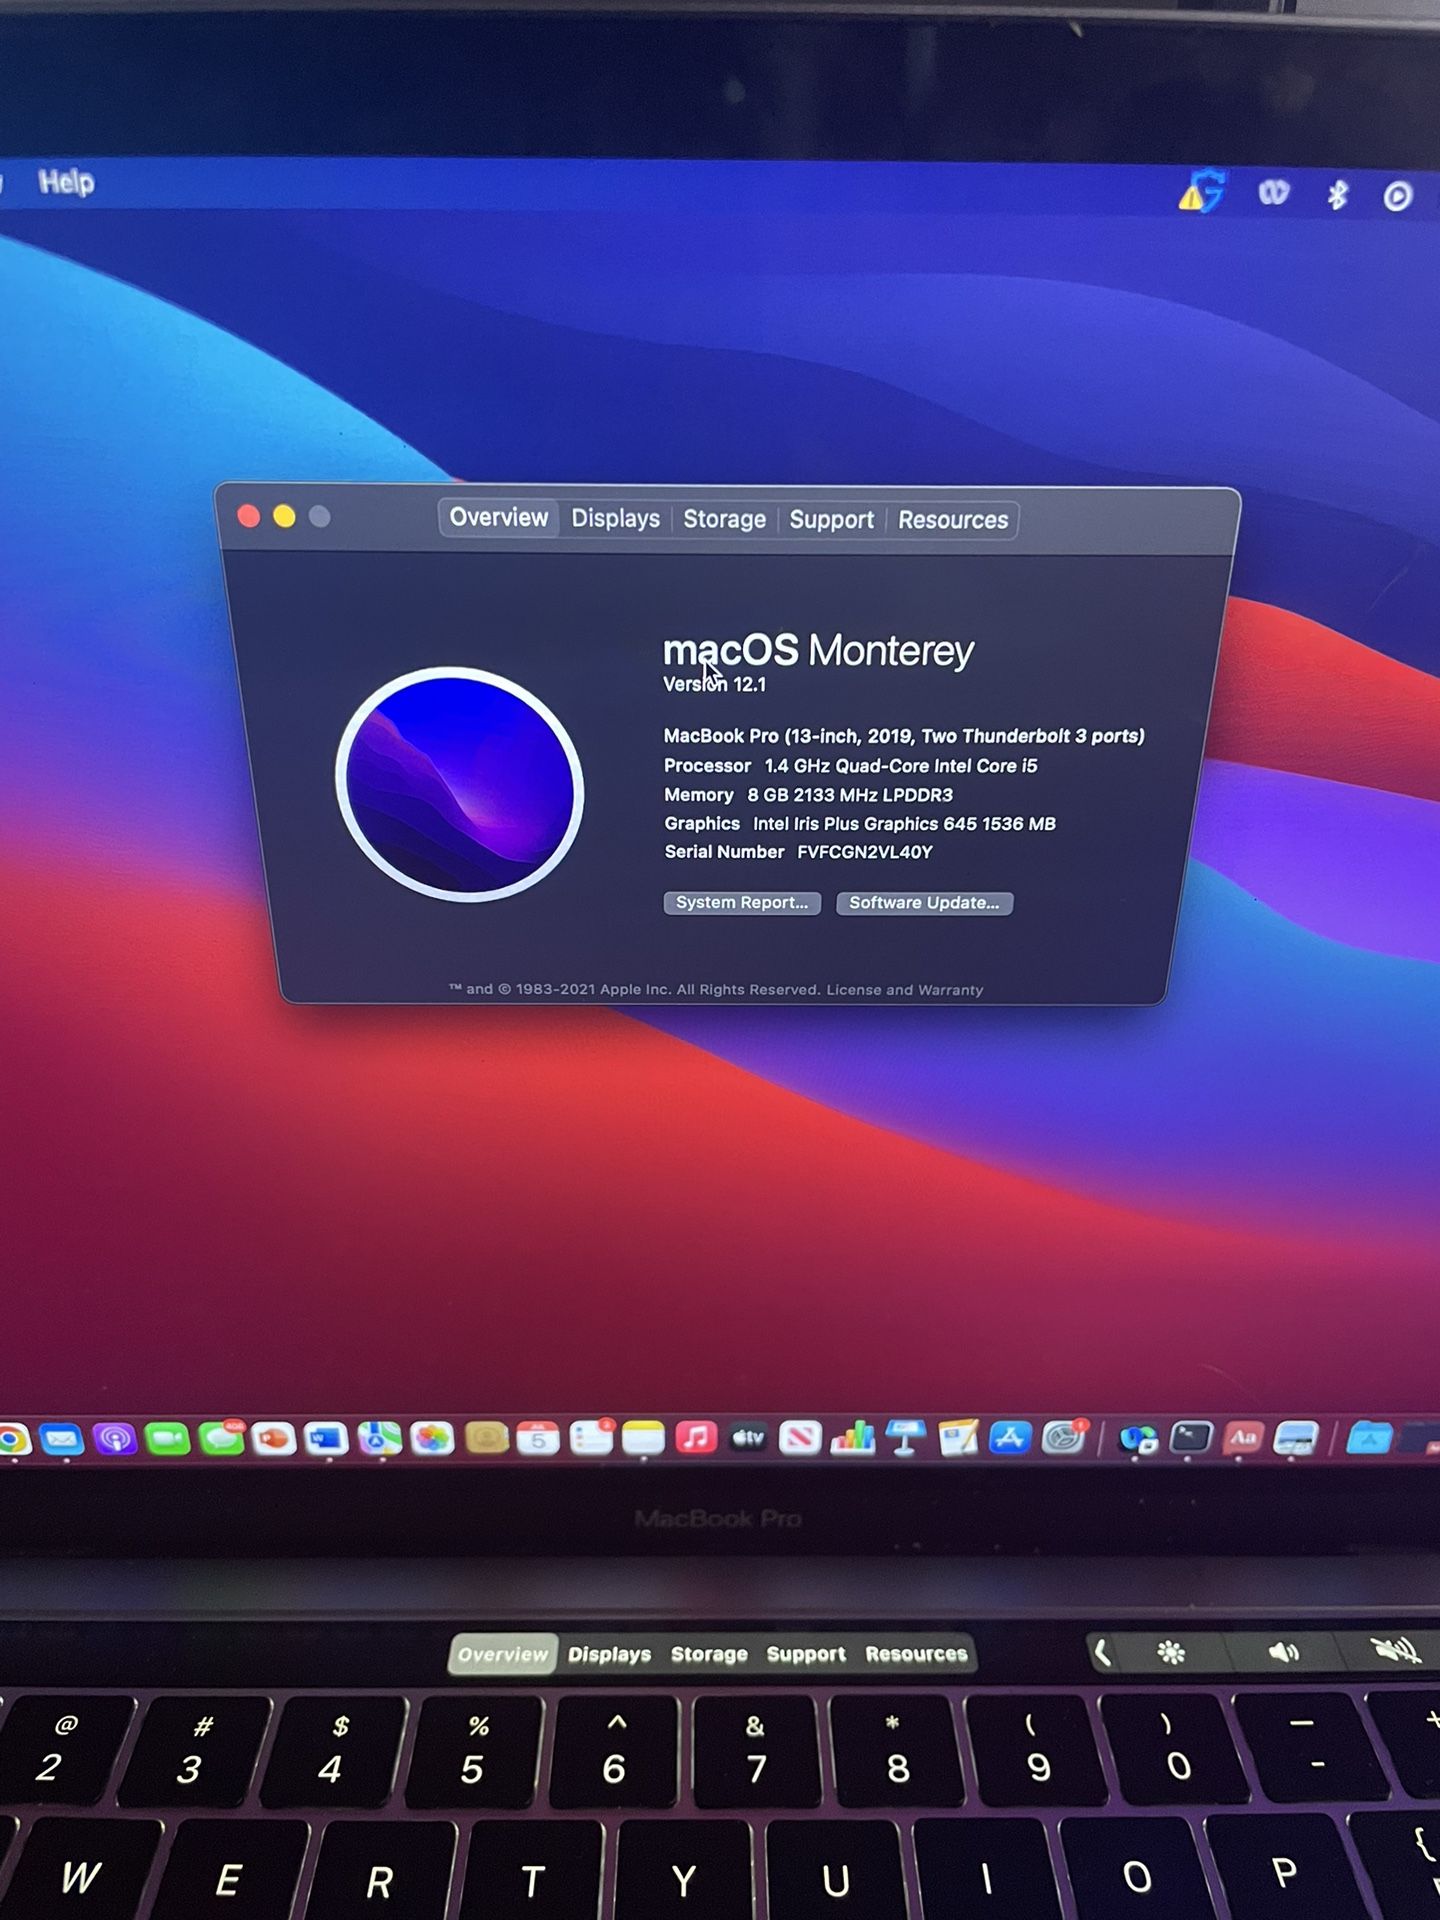Launch Apple TV from the Dock
This screenshot has width=1440, height=1920.
click(748, 1439)
